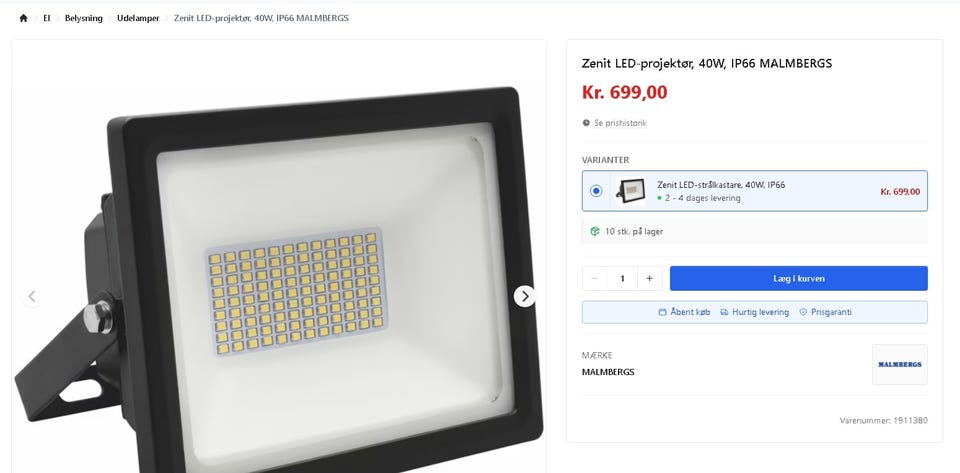Click the home icon in breadcrumb
This screenshot has height=473, width=960.
point(23,18)
